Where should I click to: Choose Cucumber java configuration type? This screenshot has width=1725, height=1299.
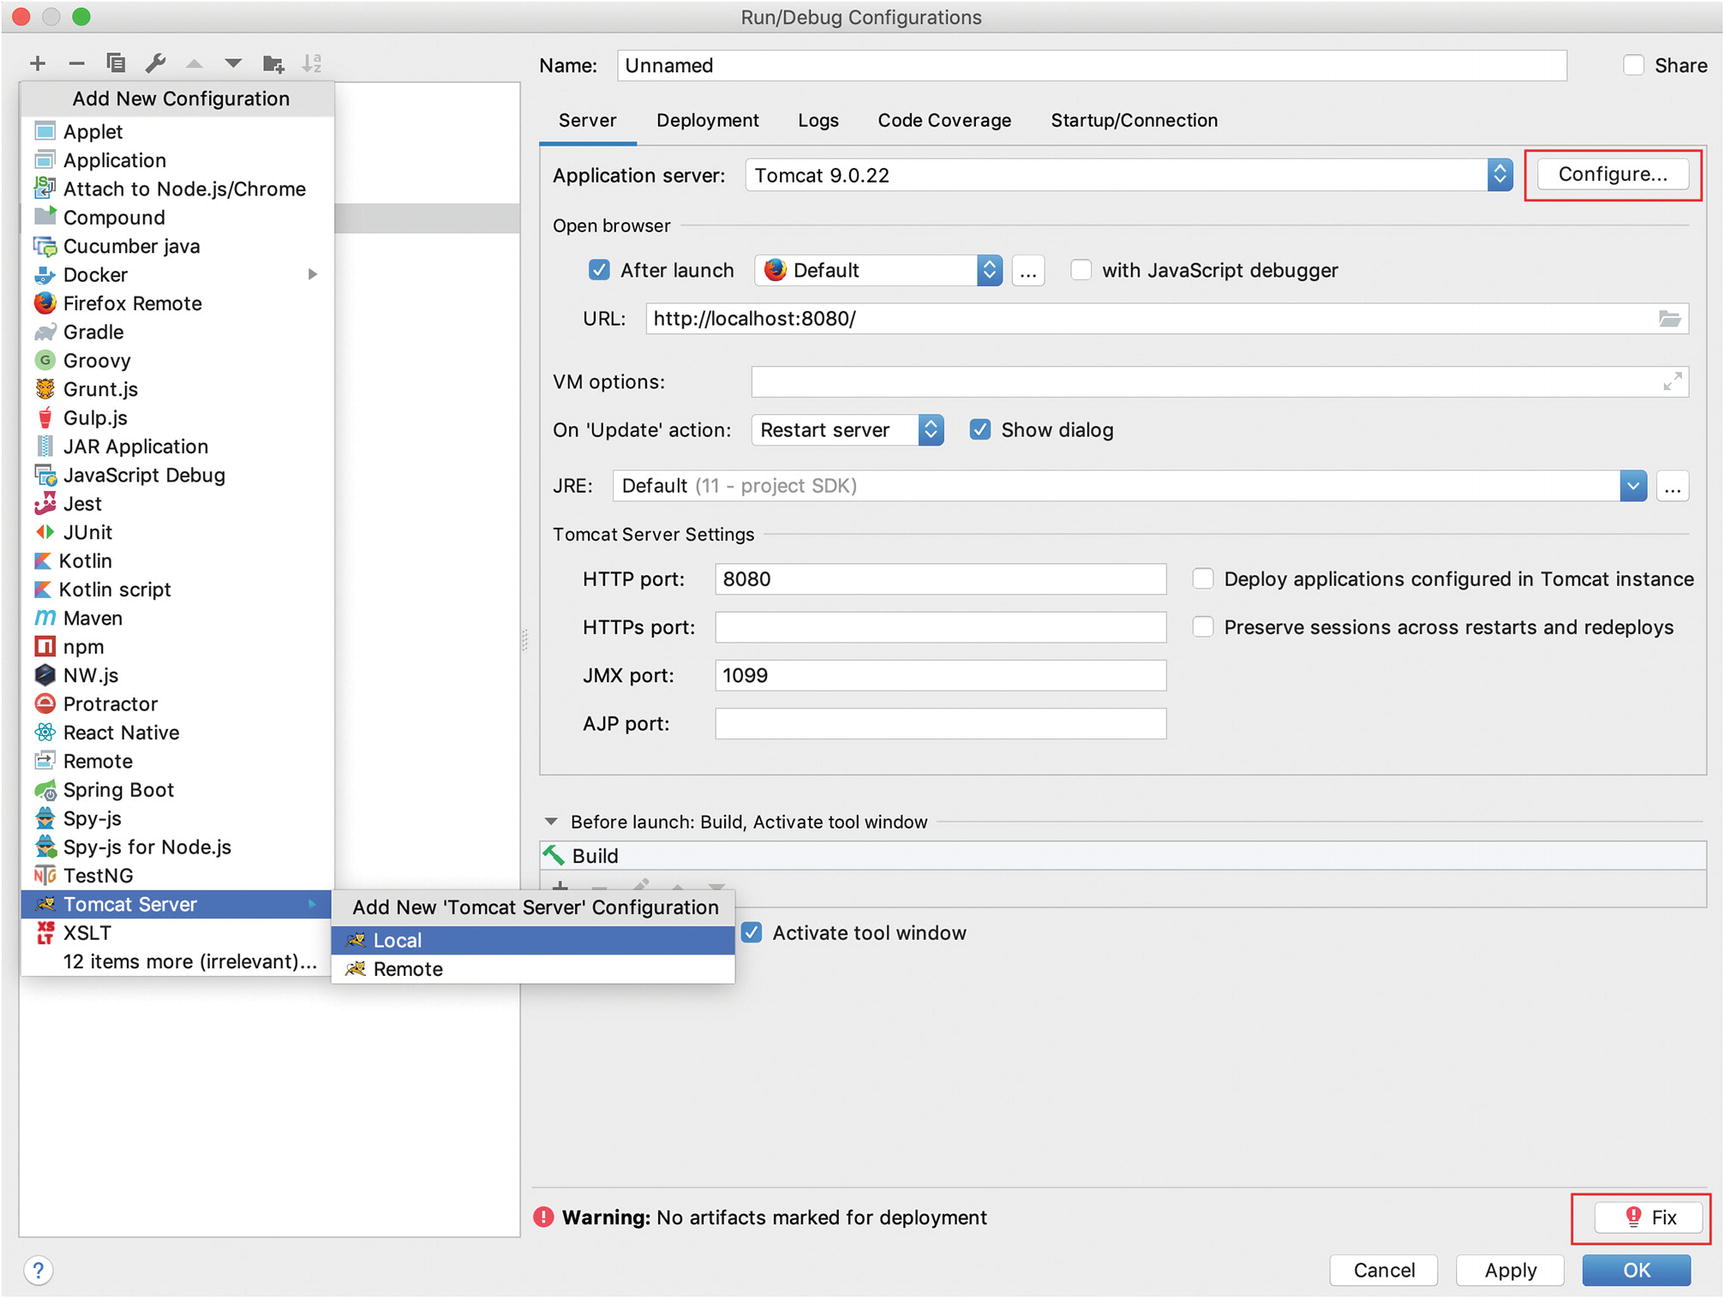pyautogui.click(x=177, y=246)
